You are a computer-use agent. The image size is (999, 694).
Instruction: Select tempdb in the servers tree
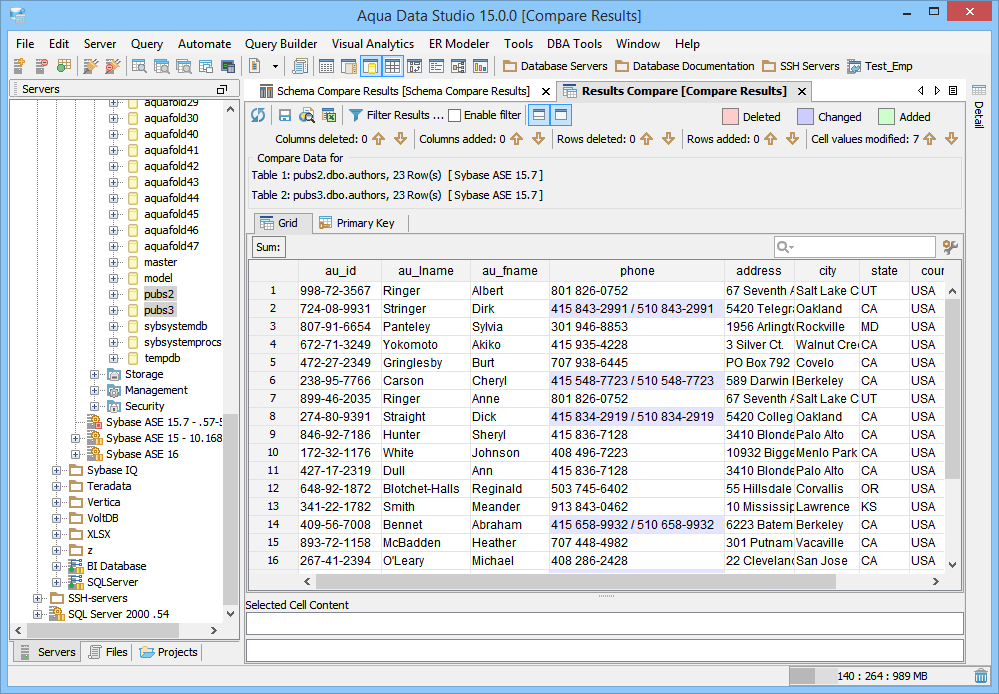click(162, 358)
